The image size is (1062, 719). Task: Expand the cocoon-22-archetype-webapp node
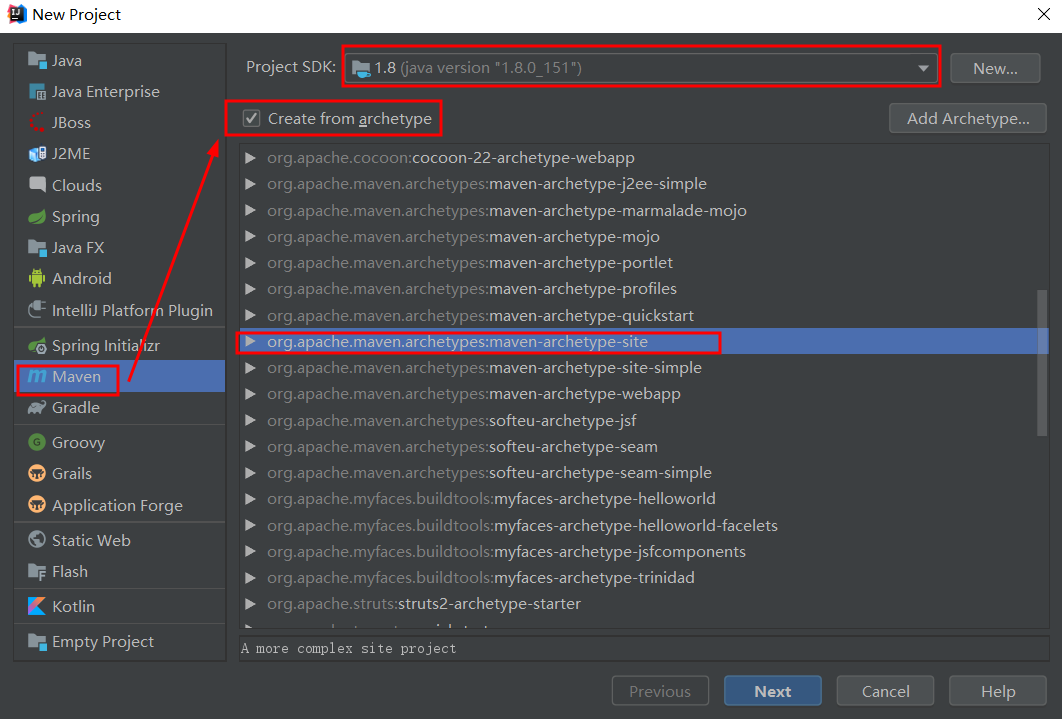[x=251, y=158]
